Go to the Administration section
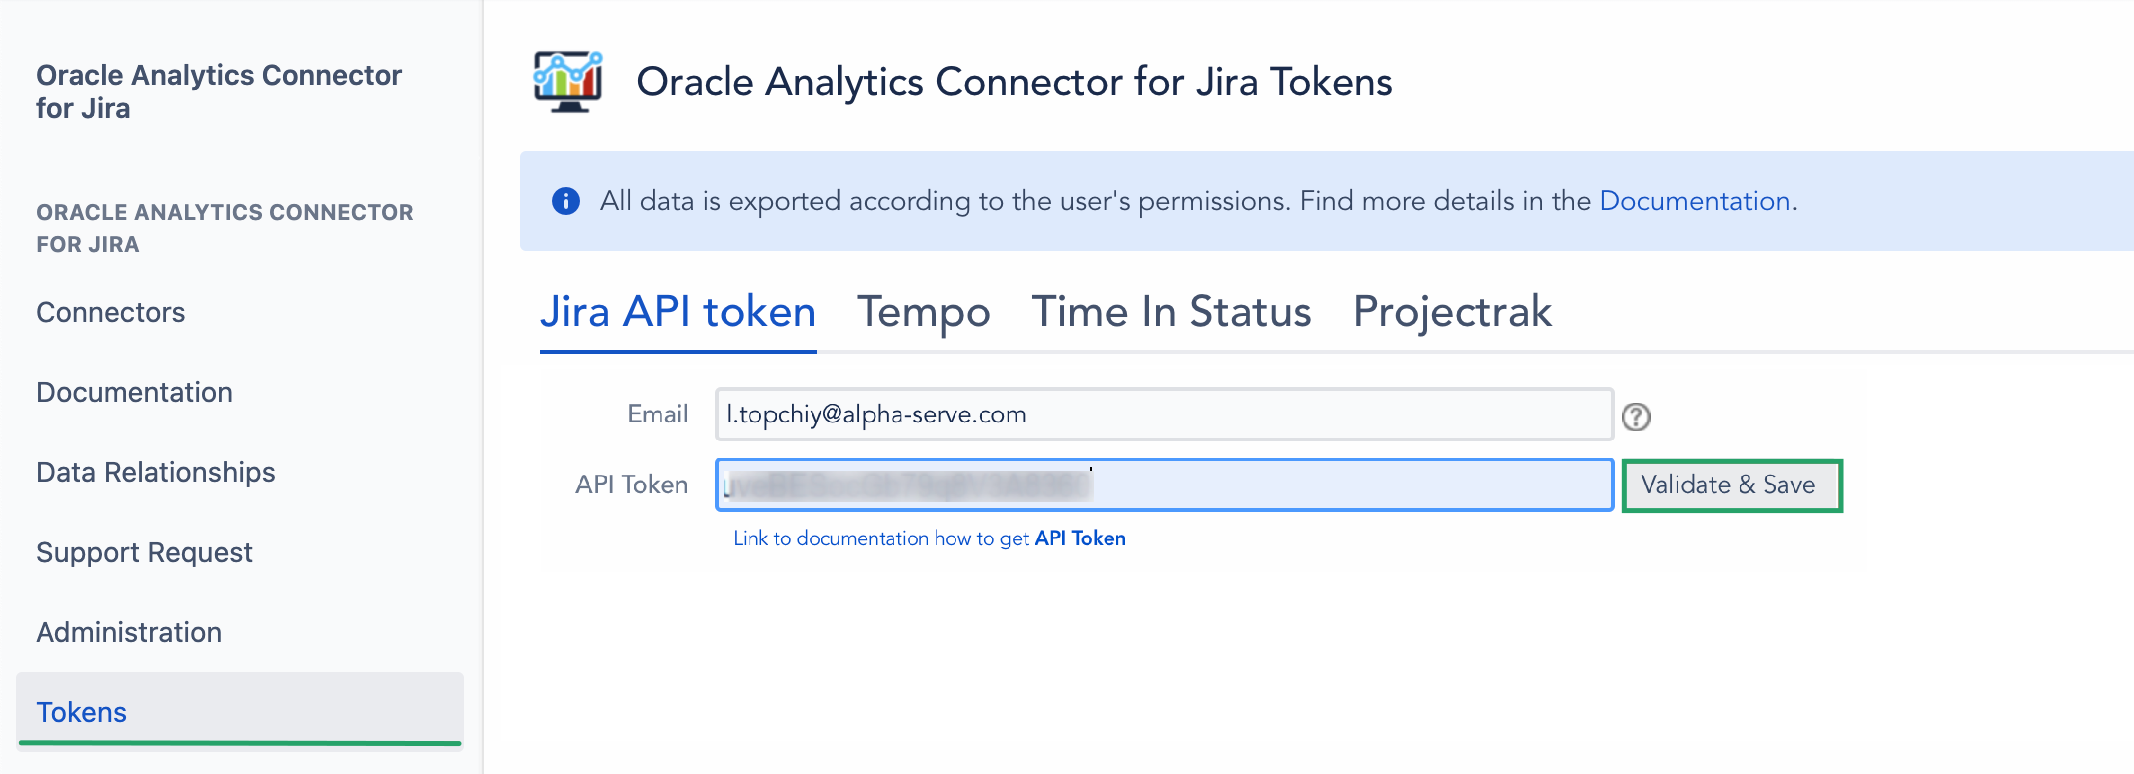Image resolution: width=2134 pixels, height=774 pixels. [x=128, y=631]
